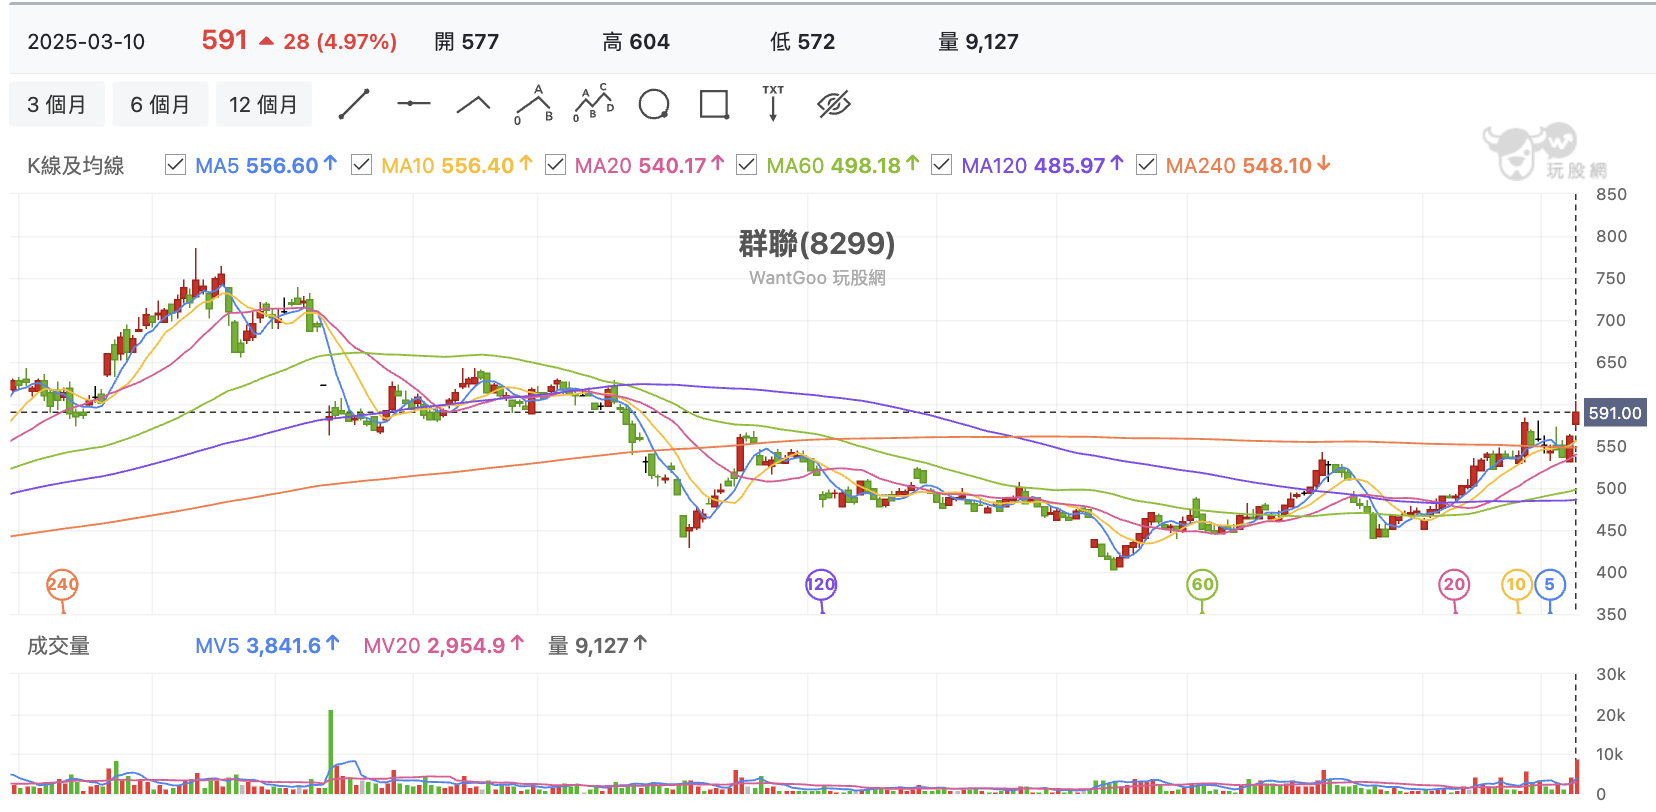Switch chart range to 6 個月
The width and height of the screenshot is (1656, 812).
(x=160, y=104)
